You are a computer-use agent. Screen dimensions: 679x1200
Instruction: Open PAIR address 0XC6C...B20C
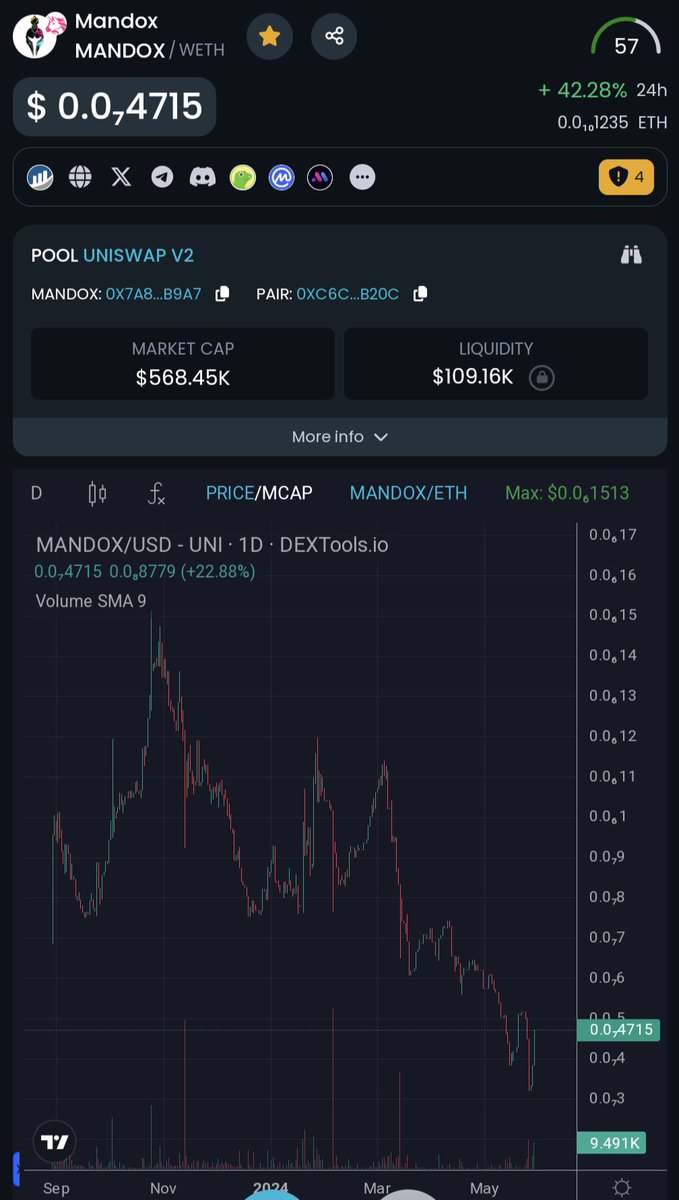[348, 294]
